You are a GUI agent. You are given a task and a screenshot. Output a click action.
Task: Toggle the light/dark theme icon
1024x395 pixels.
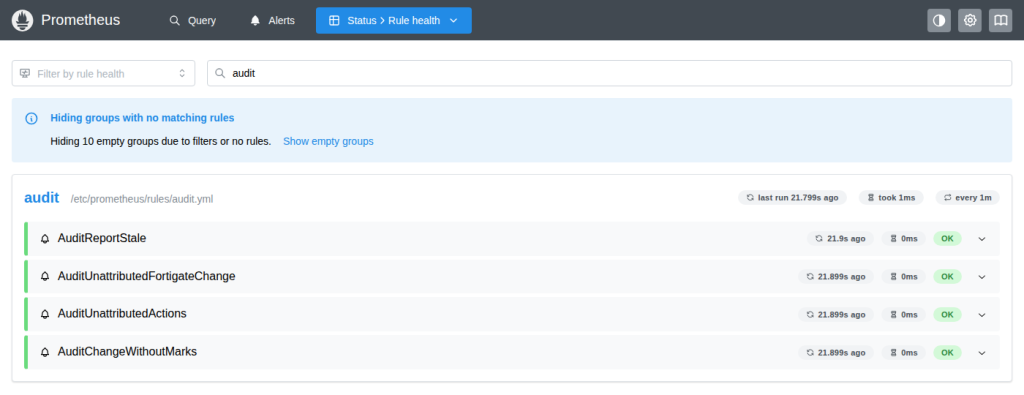(939, 20)
